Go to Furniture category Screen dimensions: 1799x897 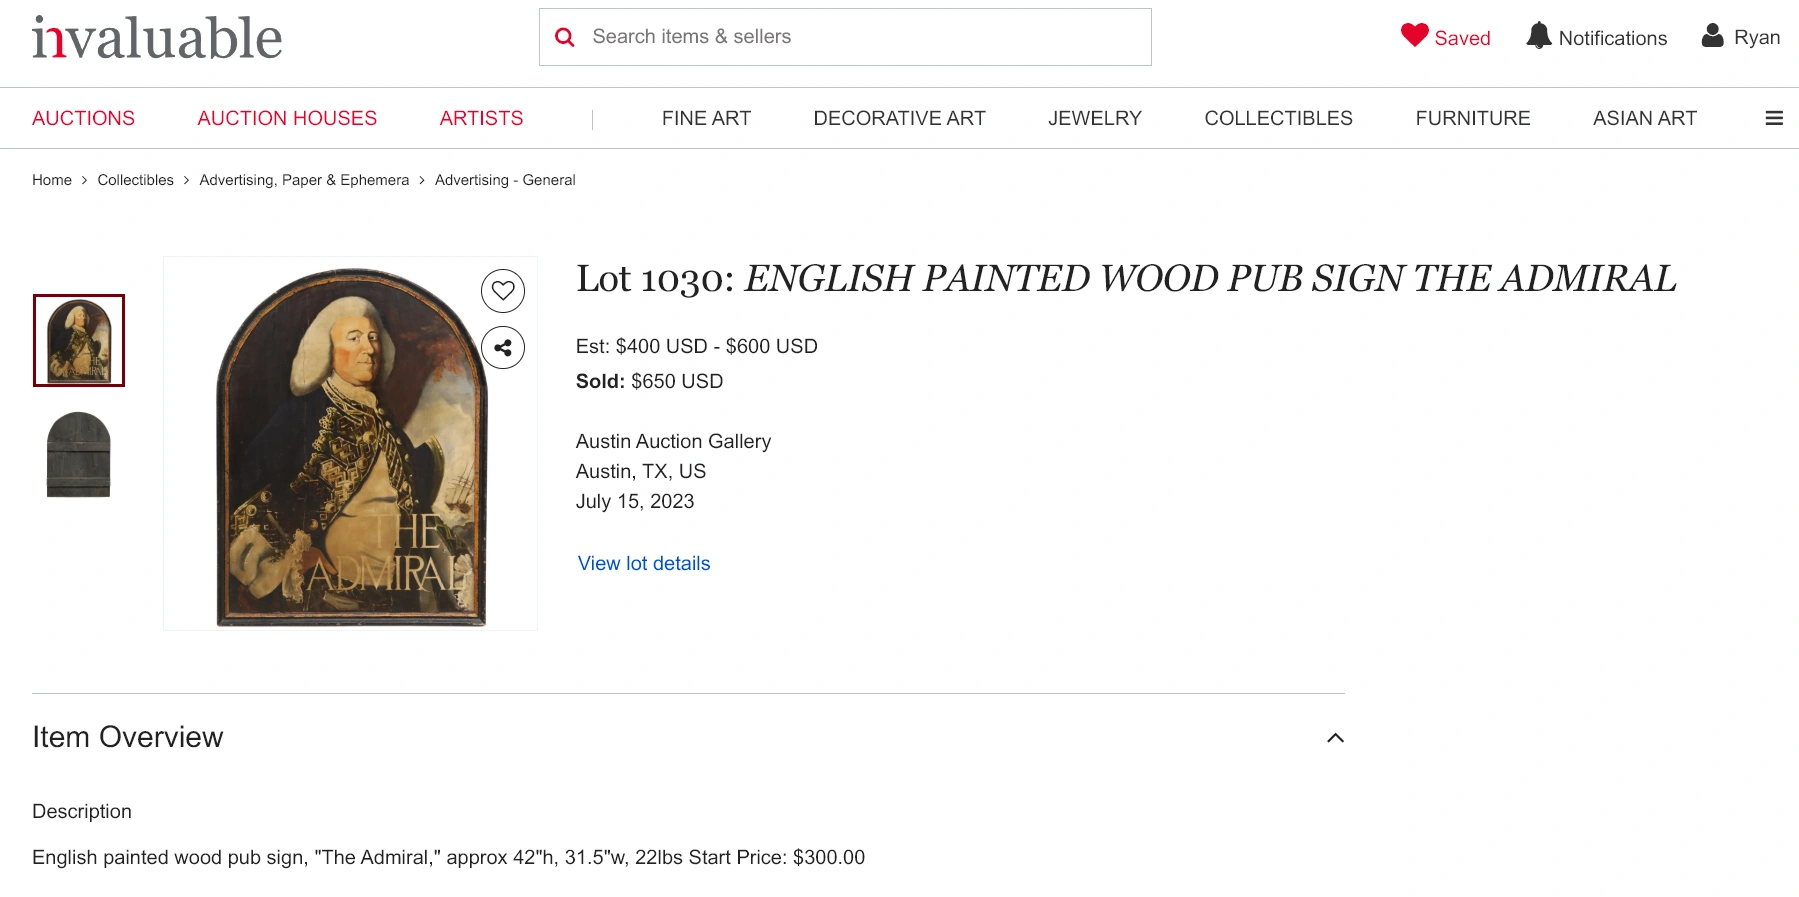pyautogui.click(x=1473, y=118)
